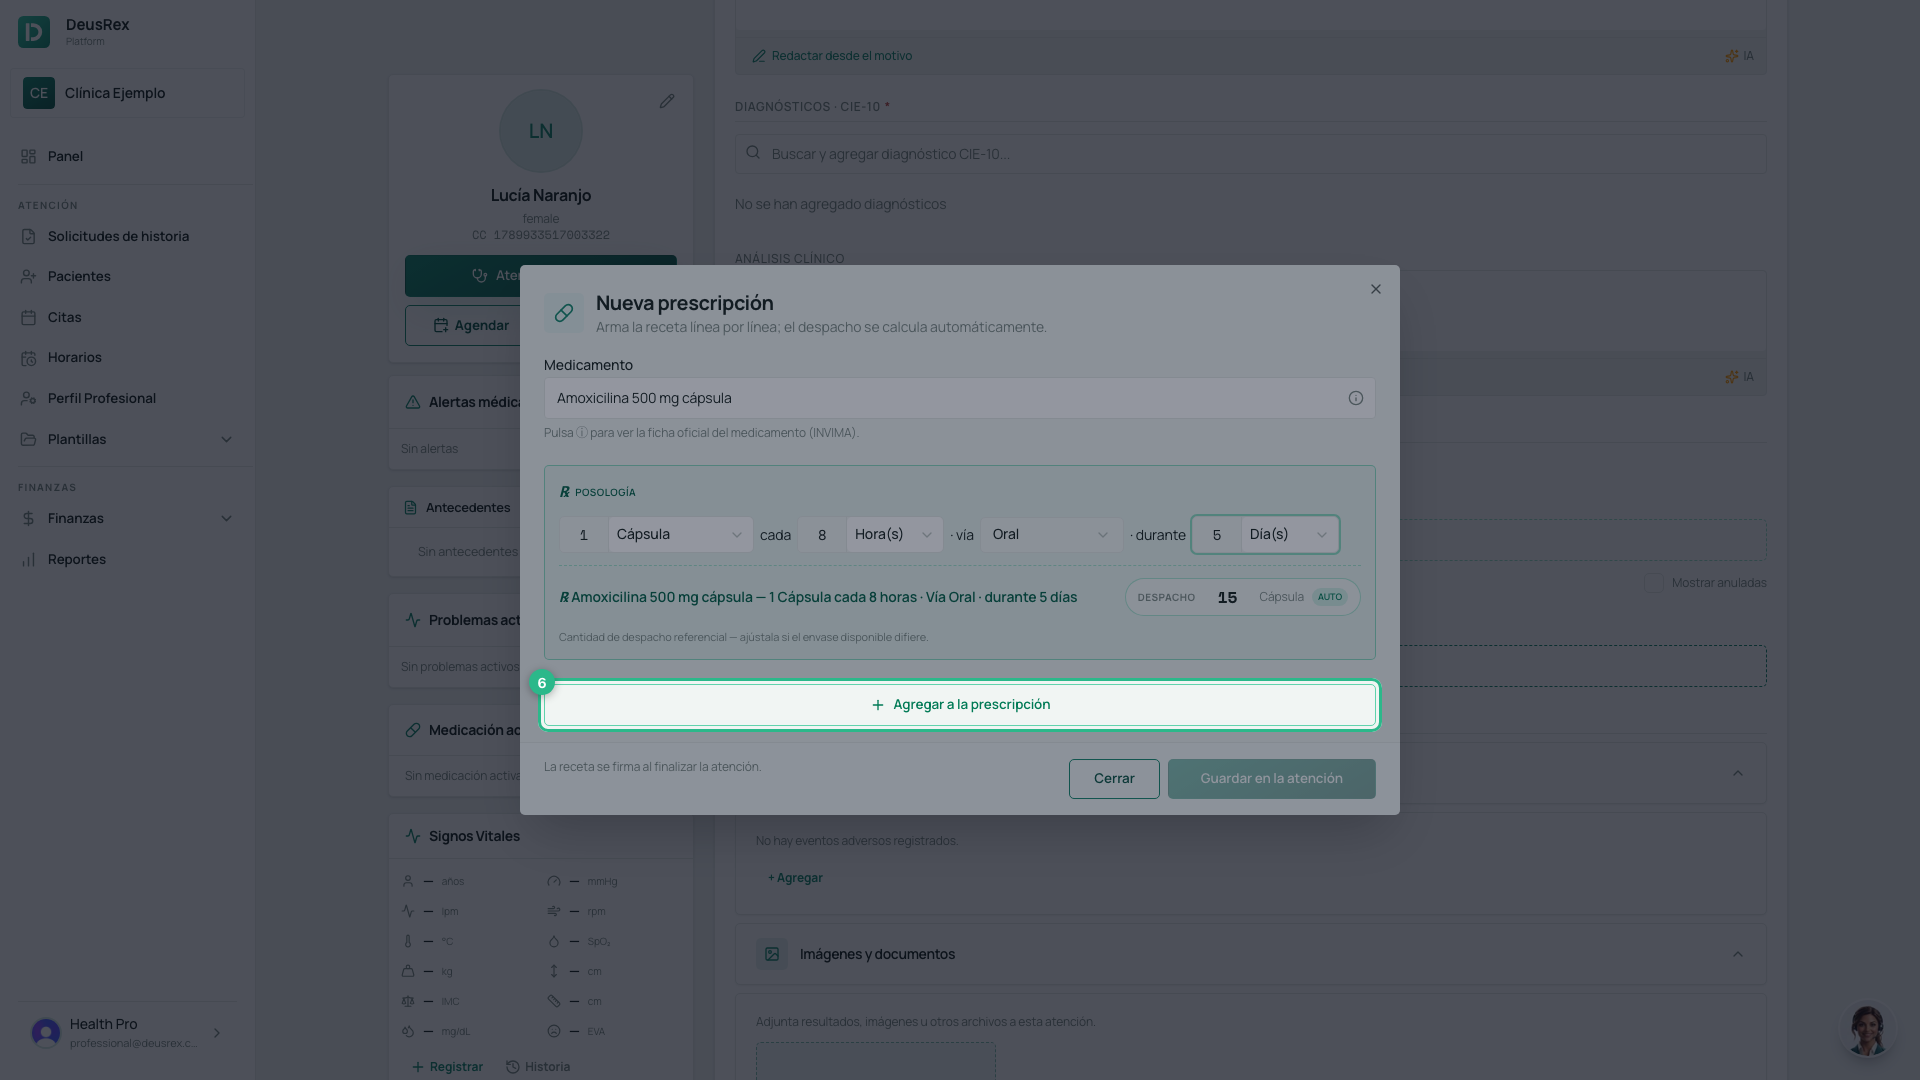Open the Día(s) duration unit dropdown

click(1289, 535)
